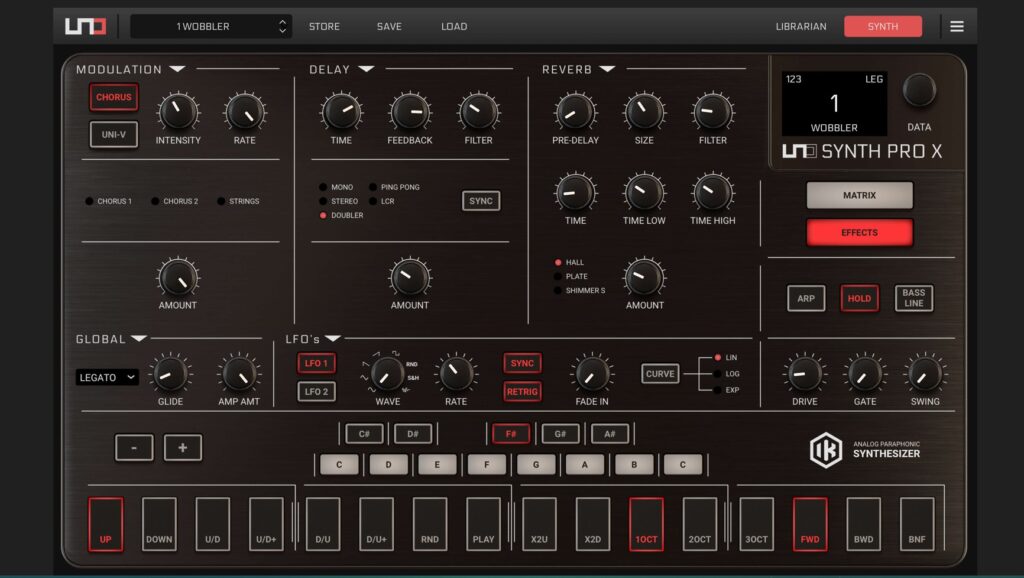Click the preset display screen
The width and height of the screenshot is (1024, 578).
(834, 103)
